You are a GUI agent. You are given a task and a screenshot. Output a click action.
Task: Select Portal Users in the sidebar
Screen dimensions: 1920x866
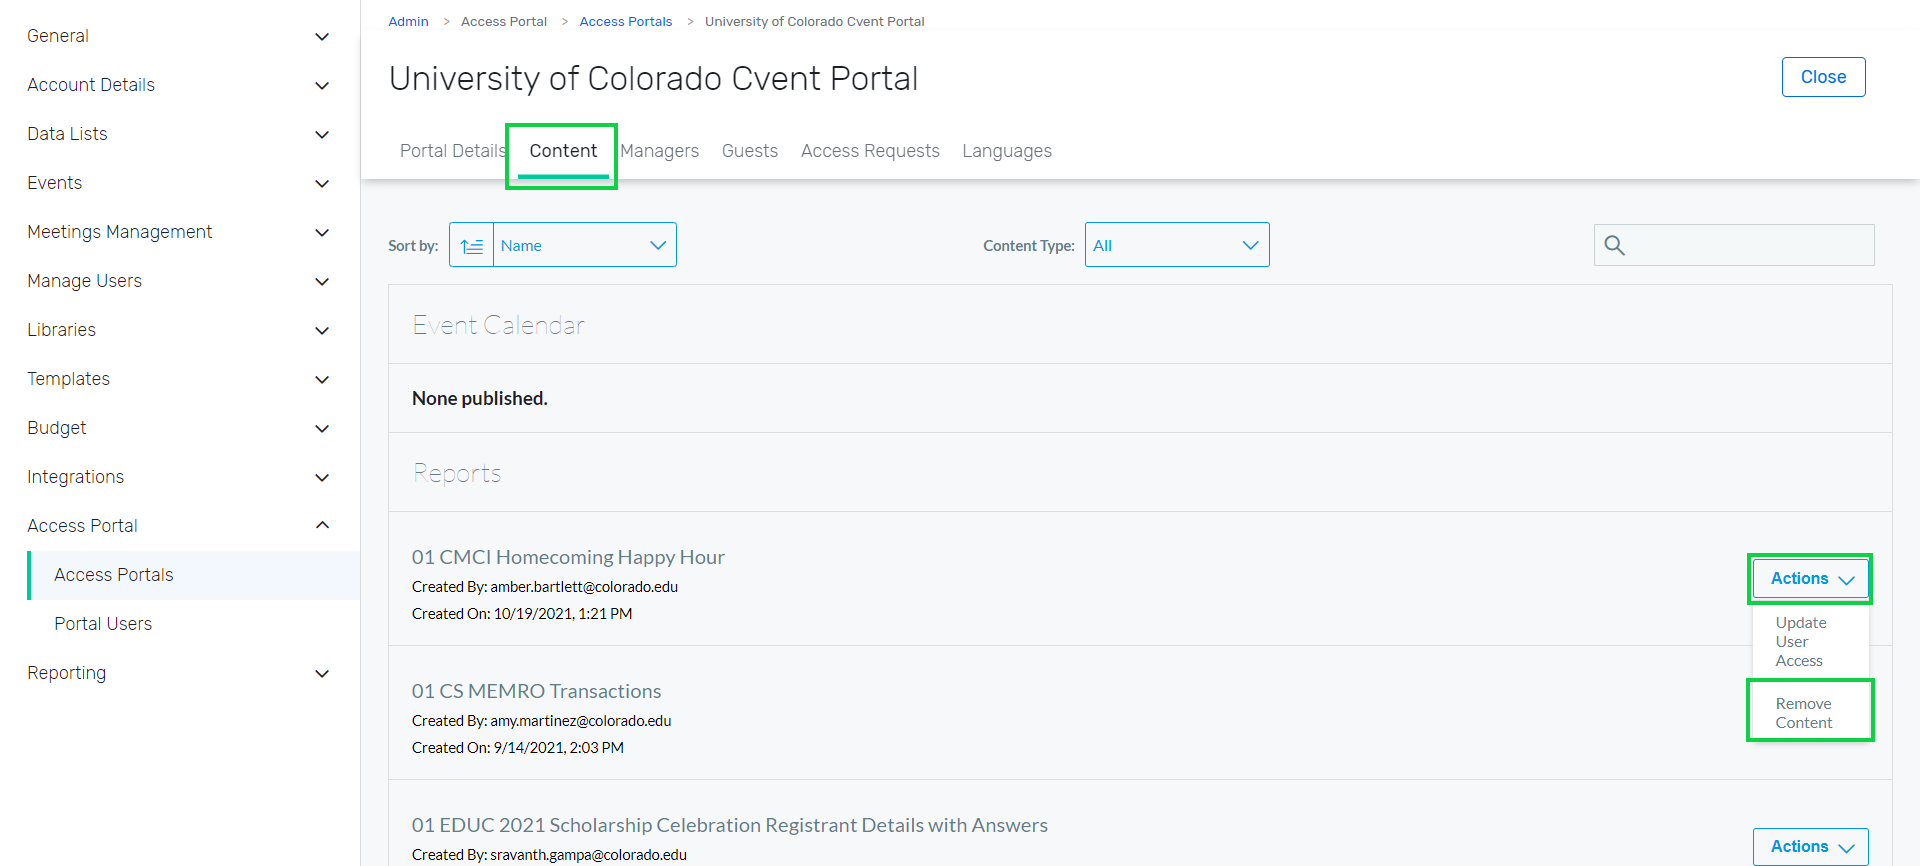coord(194,624)
